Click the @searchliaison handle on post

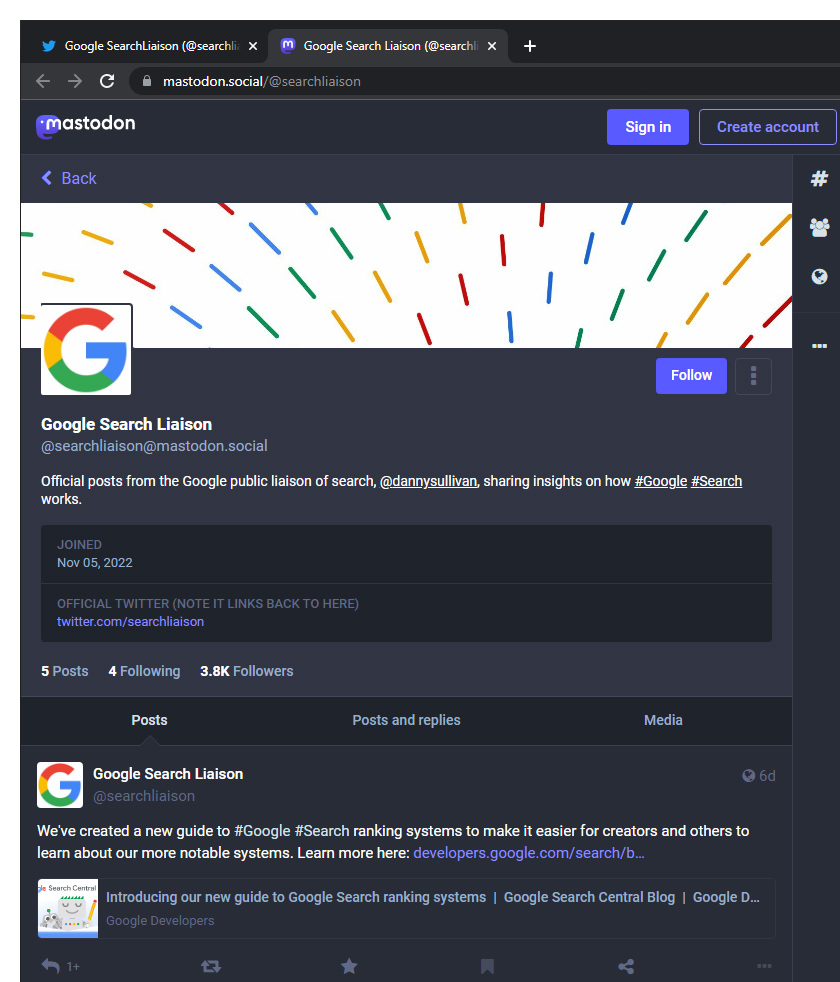[x=144, y=796]
